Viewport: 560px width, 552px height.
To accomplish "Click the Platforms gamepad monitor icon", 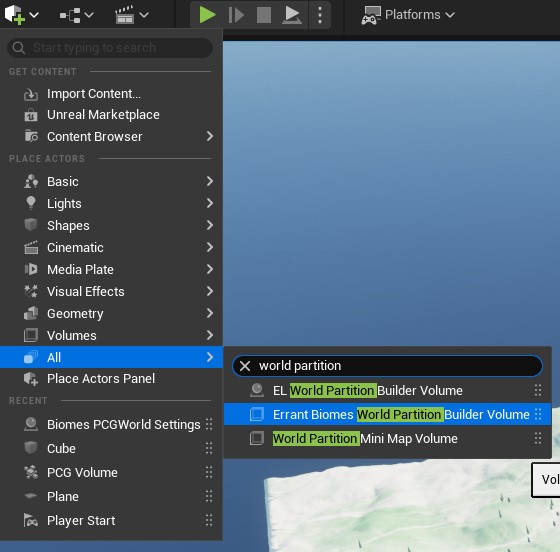I will 371,15.
